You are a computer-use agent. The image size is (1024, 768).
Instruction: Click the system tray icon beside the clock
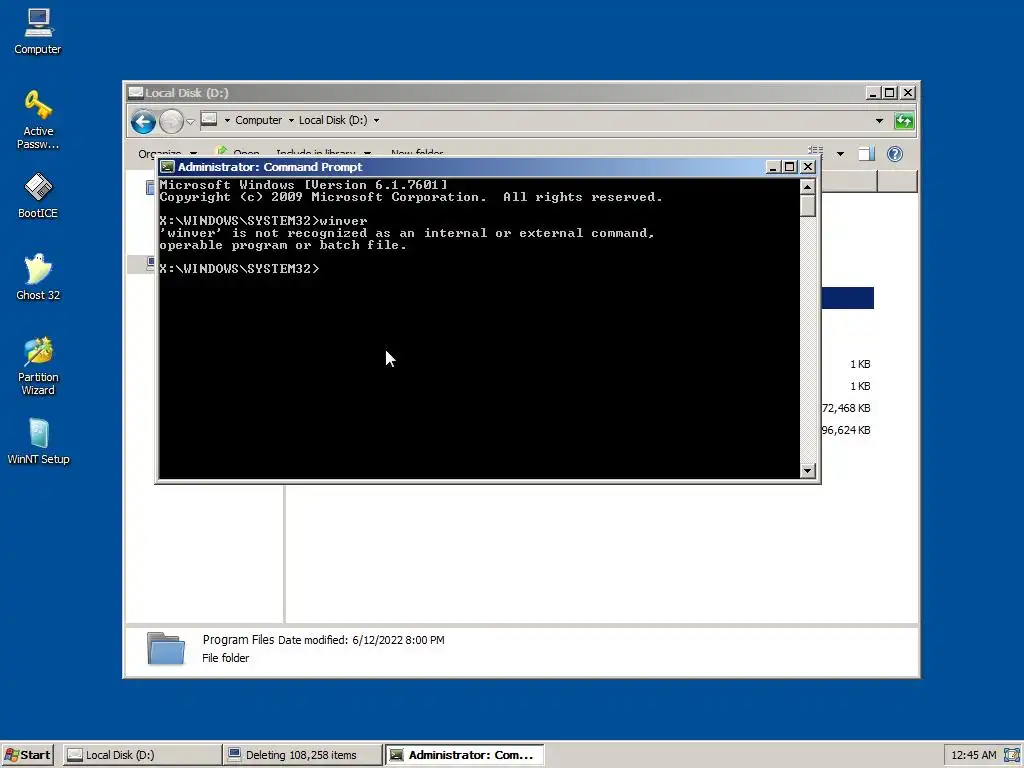click(x=1012, y=755)
